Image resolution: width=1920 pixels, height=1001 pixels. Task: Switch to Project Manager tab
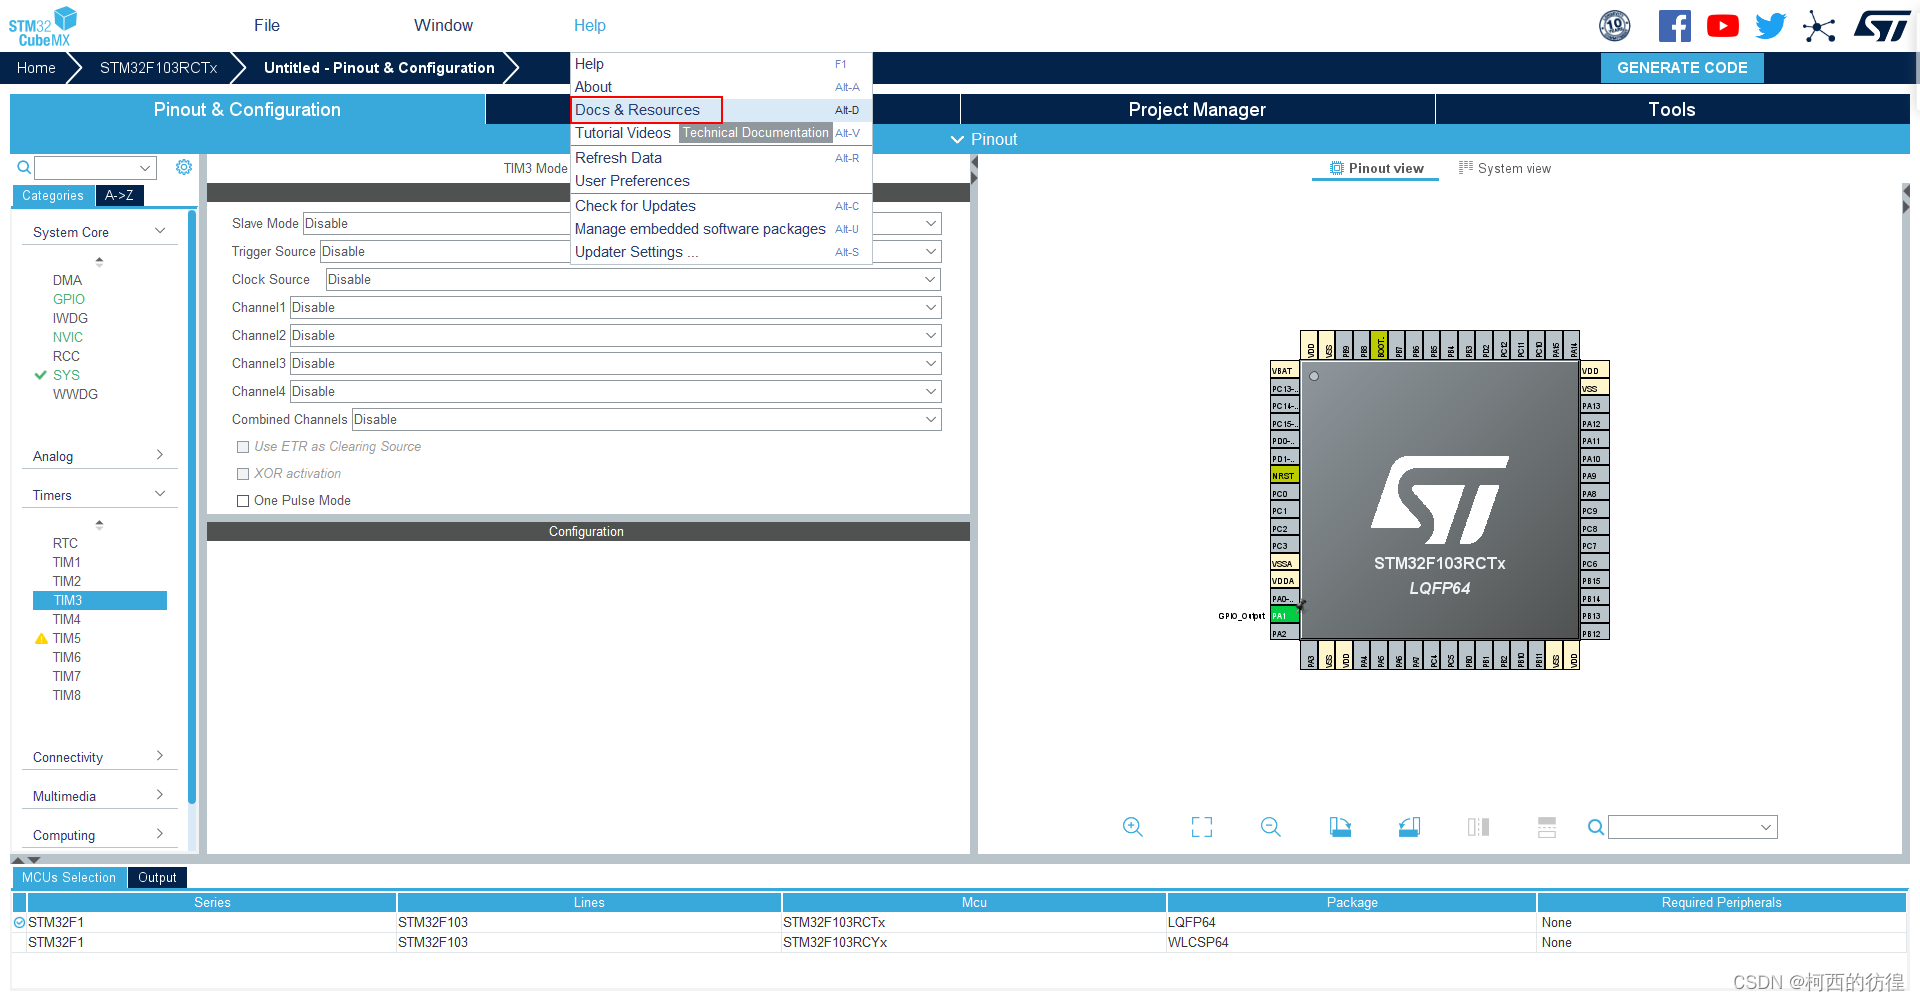click(1197, 109)
